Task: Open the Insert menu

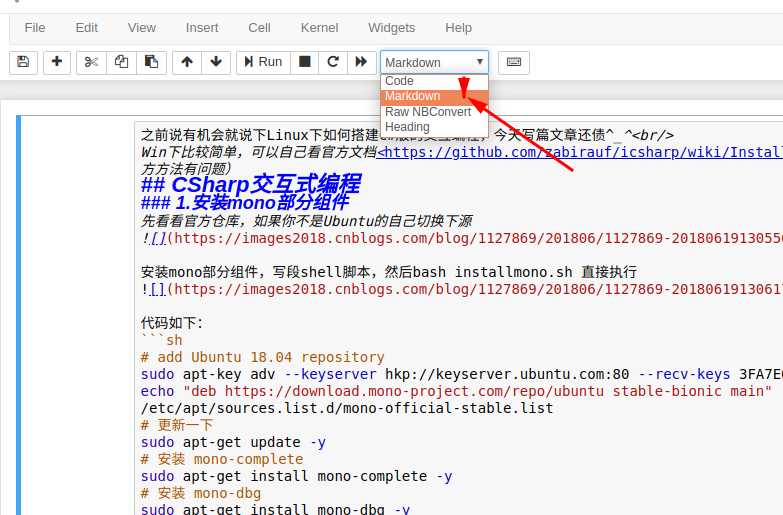Action: click(202, 28)
